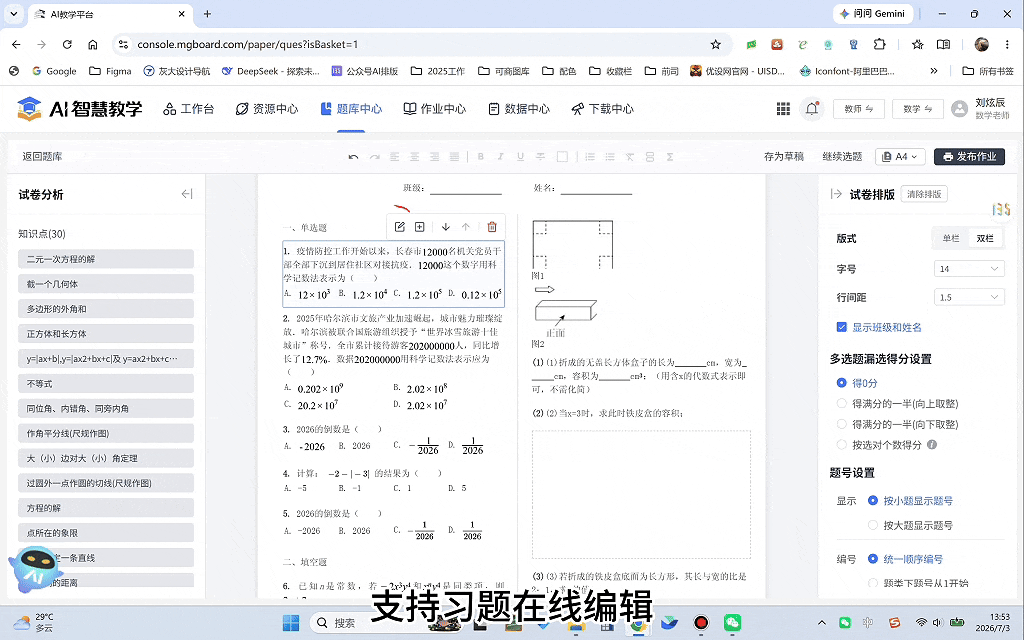
Task: Click the square border box icon
Action: click(x=562, y=157)
